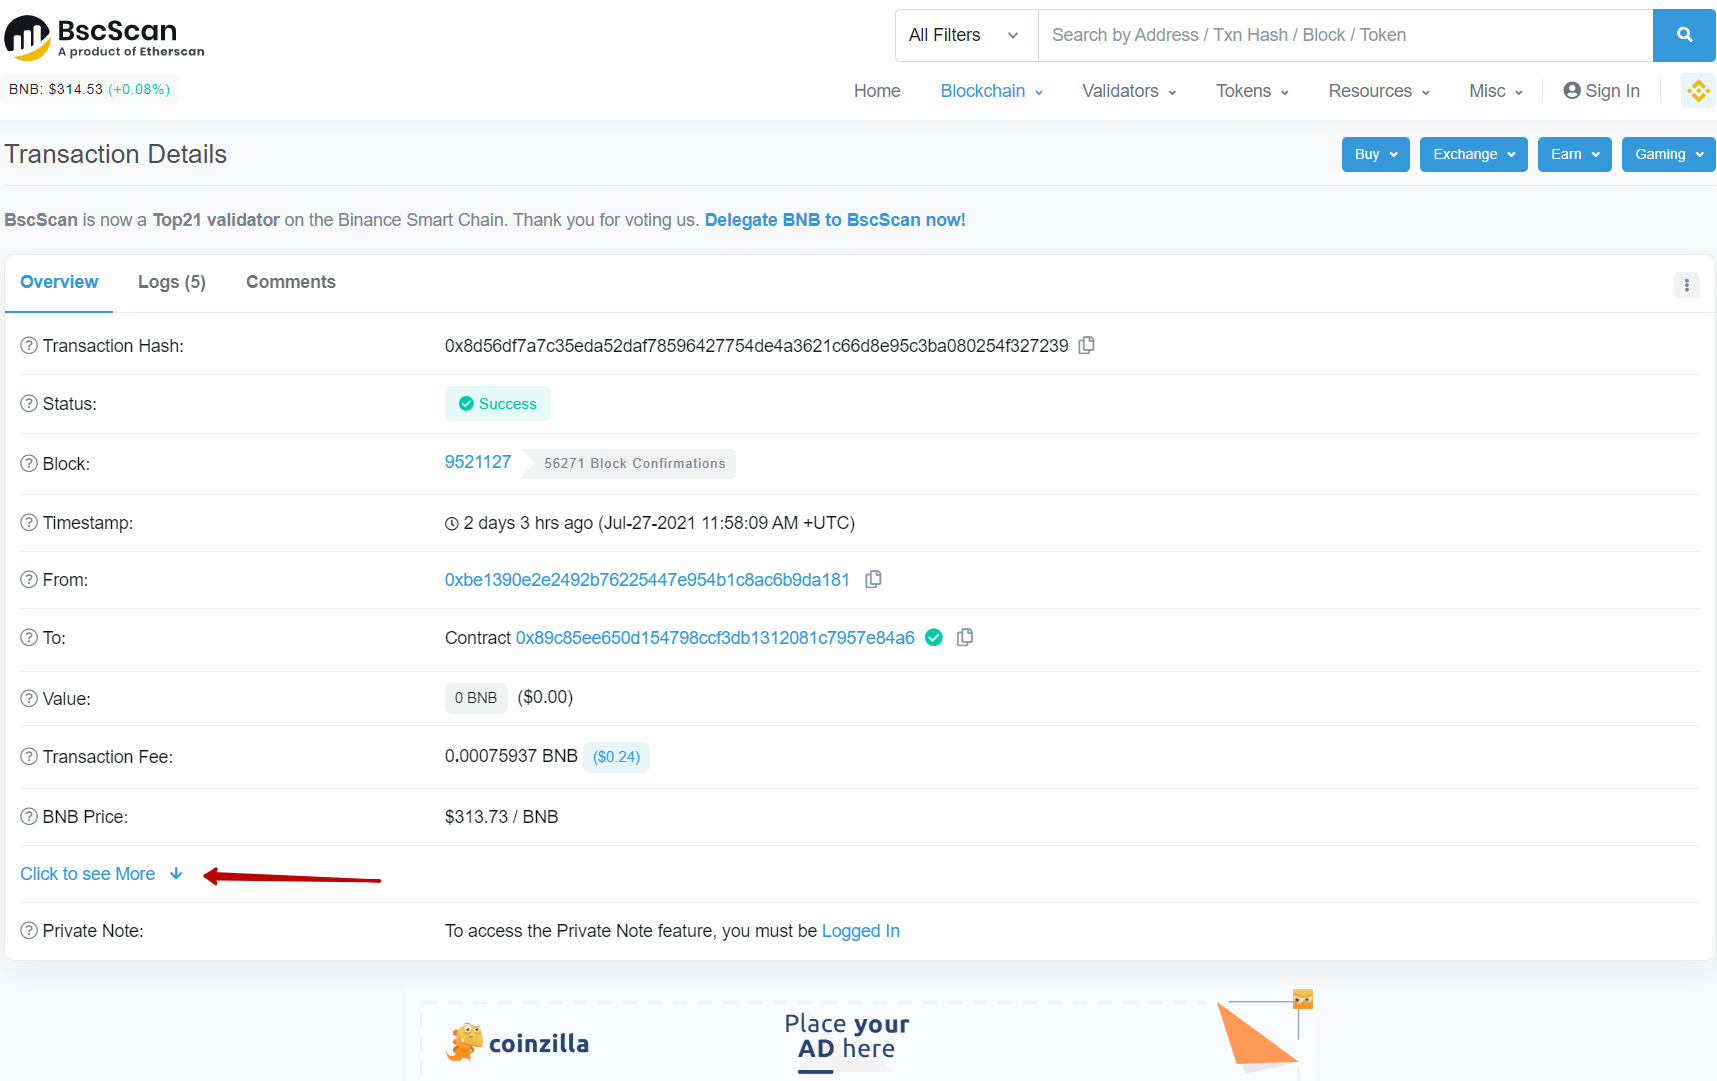This screenshot has height=1081, width=1717.
Task: Open the three-dot options menu
Action: [1686, 285]
